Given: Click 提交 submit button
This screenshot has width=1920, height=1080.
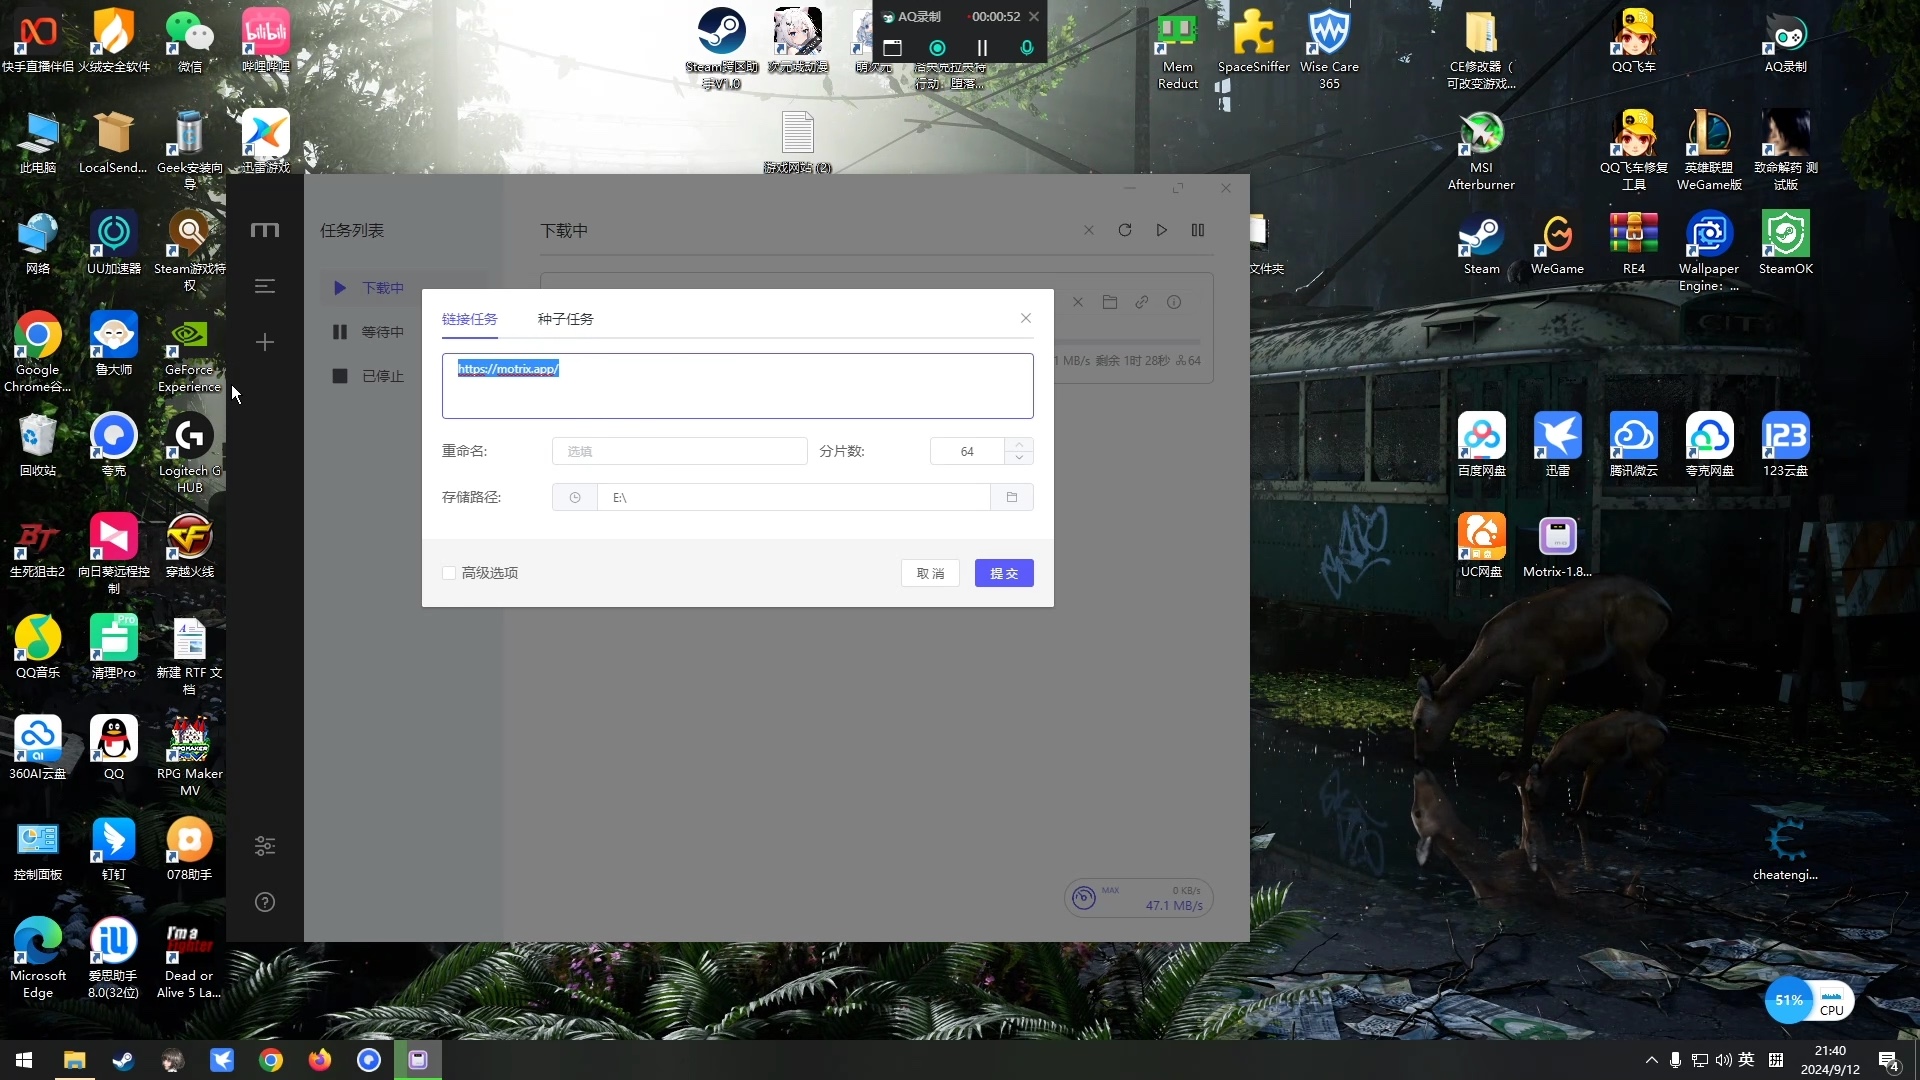Looking at the screenshot, I should click(1005, 572).
